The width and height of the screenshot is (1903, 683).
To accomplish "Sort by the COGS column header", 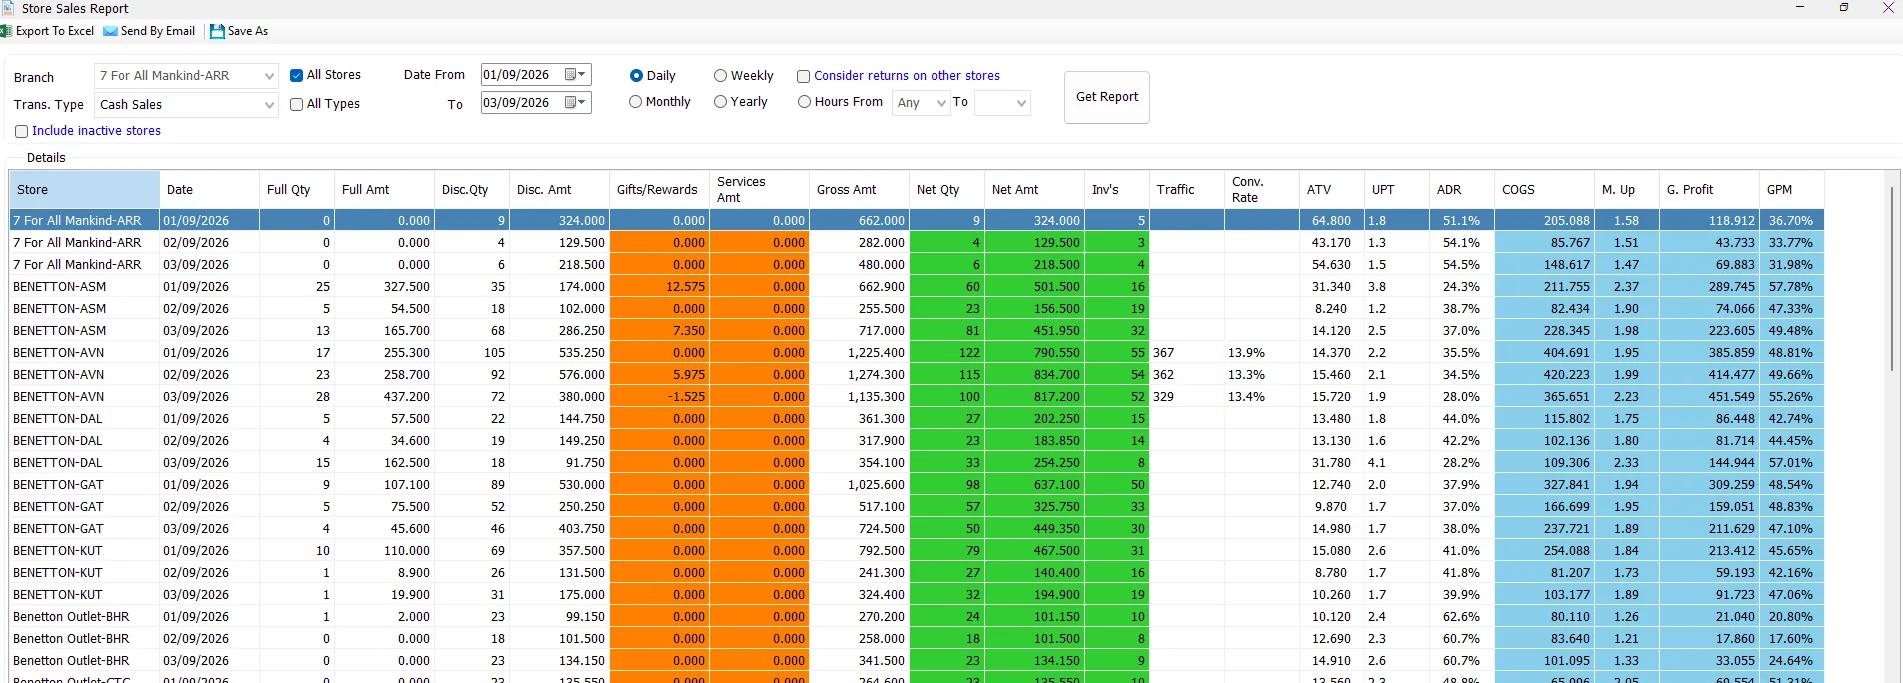I will click(x=1545, y=190).
